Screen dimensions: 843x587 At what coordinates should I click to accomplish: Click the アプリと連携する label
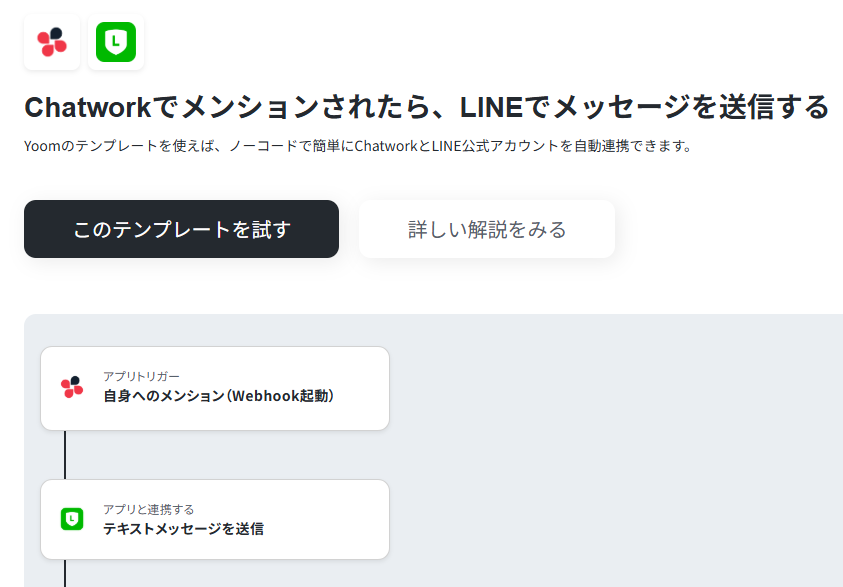pos(148,509)
